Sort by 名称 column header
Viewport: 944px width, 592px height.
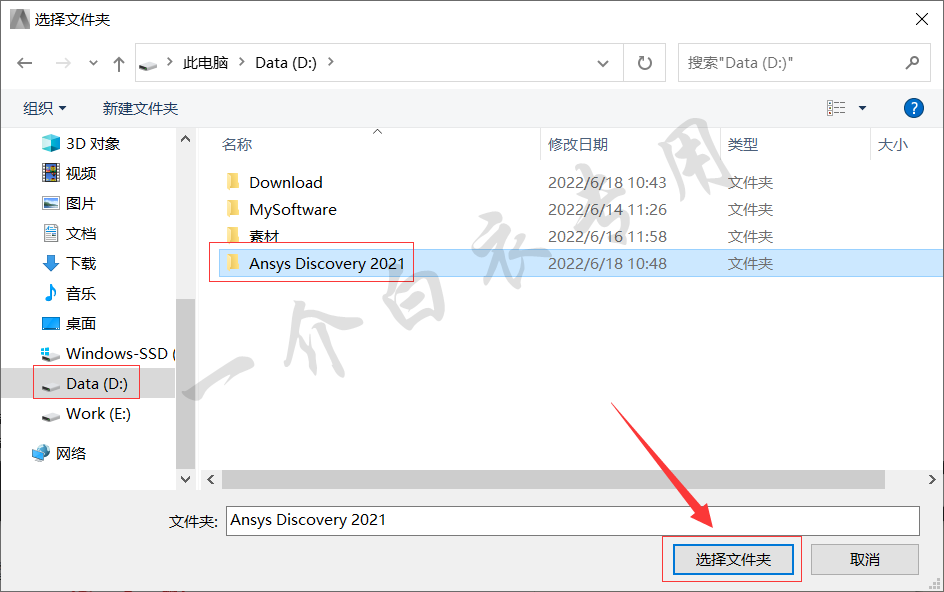[x=237, y=145]
